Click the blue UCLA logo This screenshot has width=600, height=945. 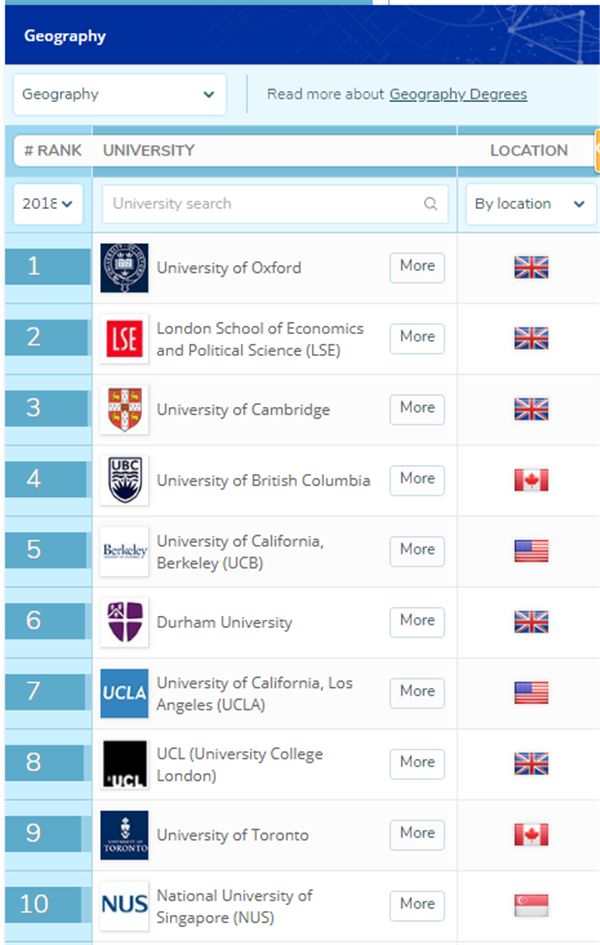coord(124,693)
